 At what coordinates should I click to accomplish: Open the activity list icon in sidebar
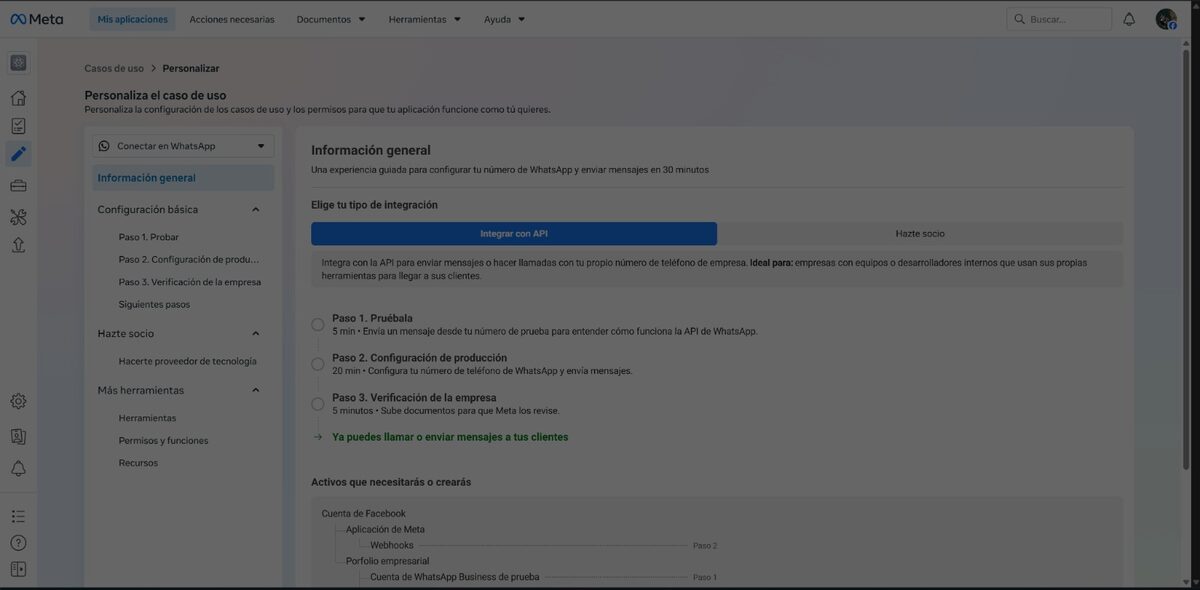pos(18,516)
